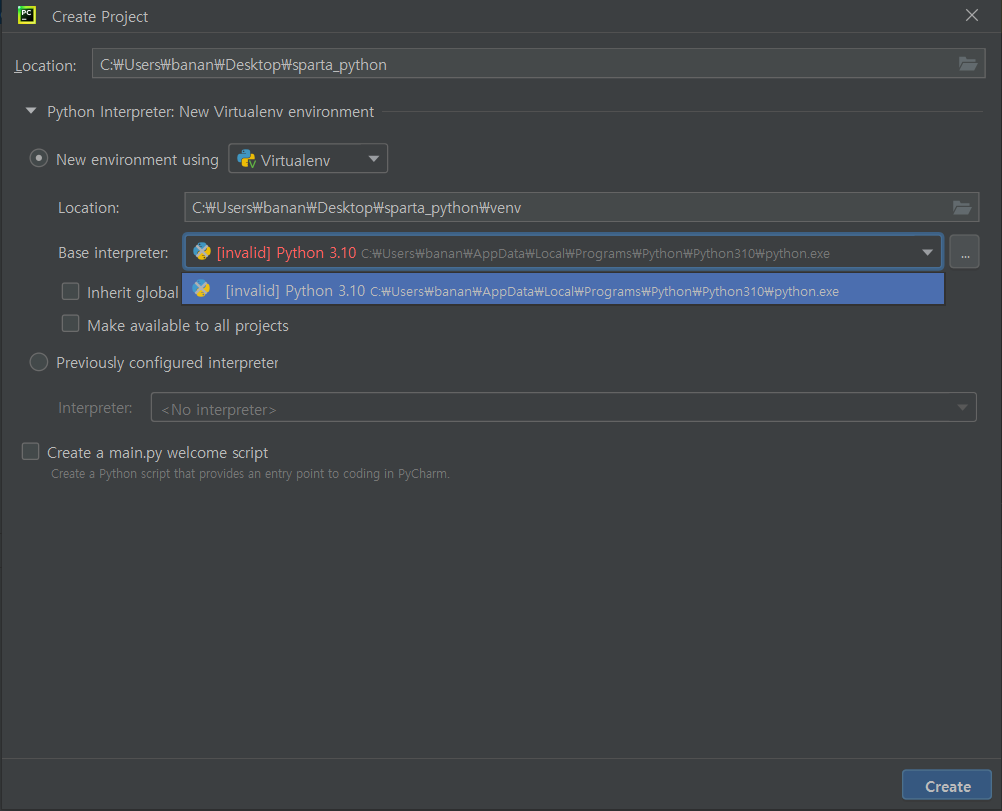The image size is (1002, 811).
Task: Enable Inherit global site-packages checkbox
Action: click(70, 291)
